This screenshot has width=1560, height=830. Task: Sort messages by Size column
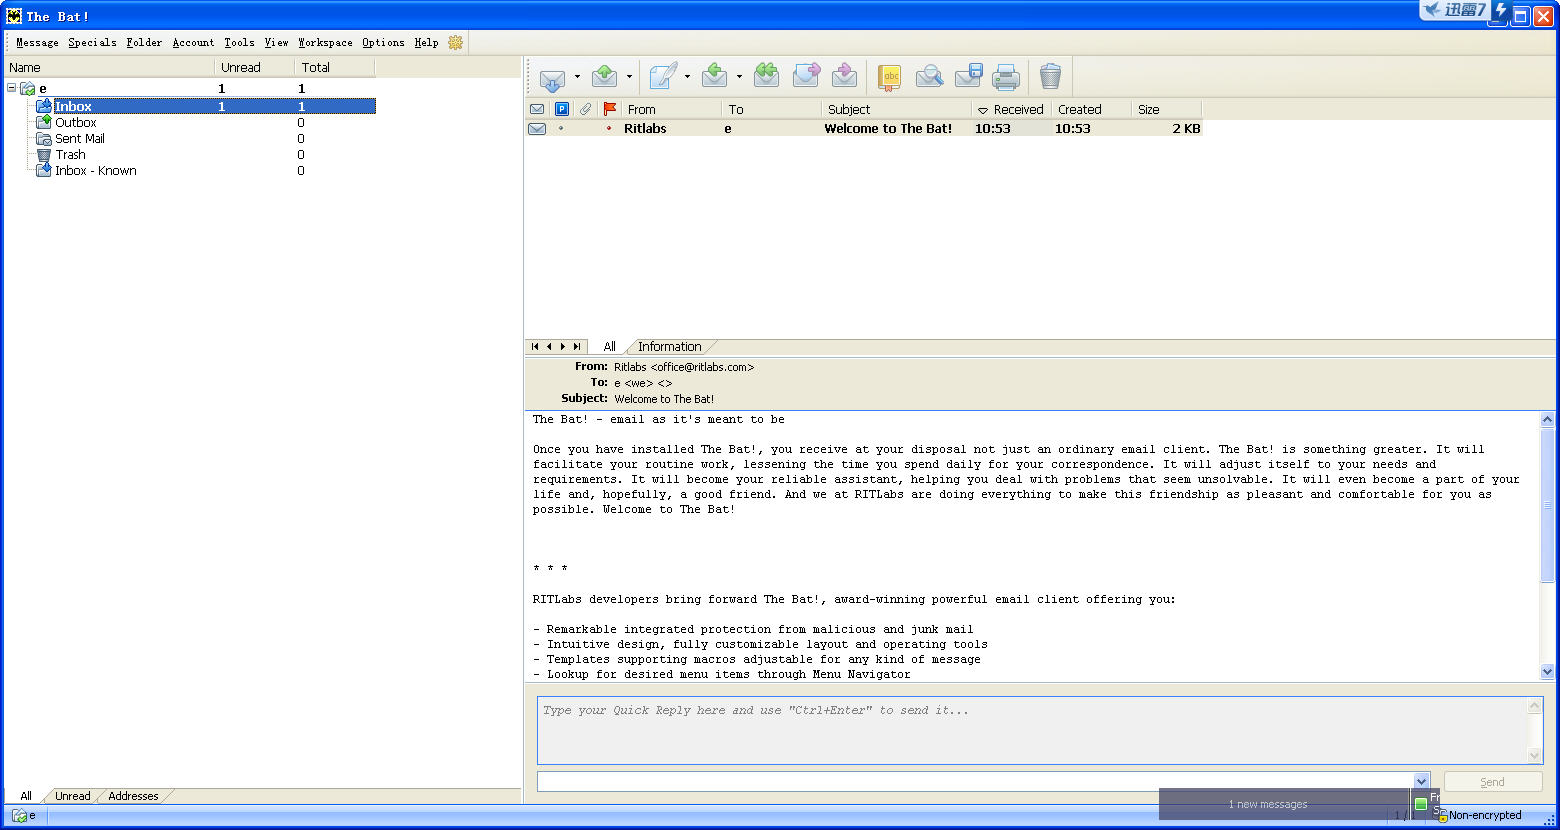coord(1167,109)
